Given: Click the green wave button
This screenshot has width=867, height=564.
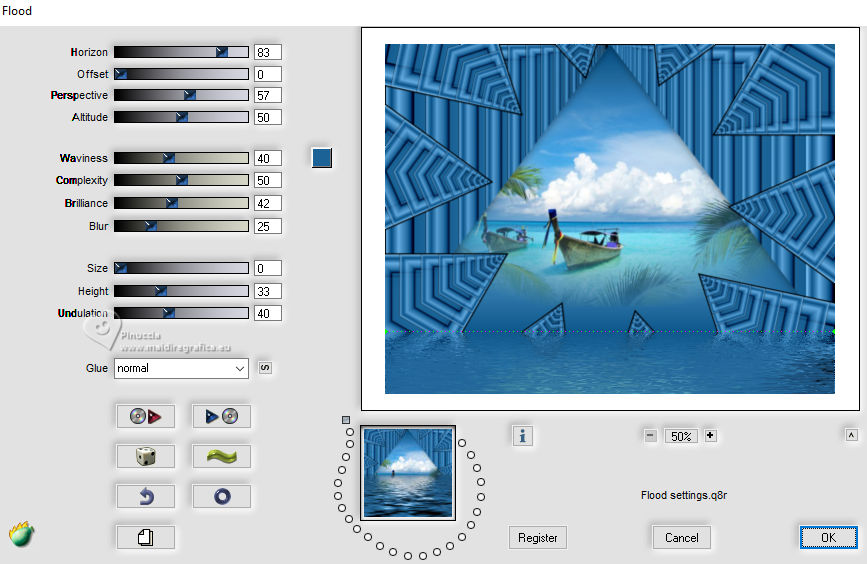Looking at the screenshot, I should point(221,456).
